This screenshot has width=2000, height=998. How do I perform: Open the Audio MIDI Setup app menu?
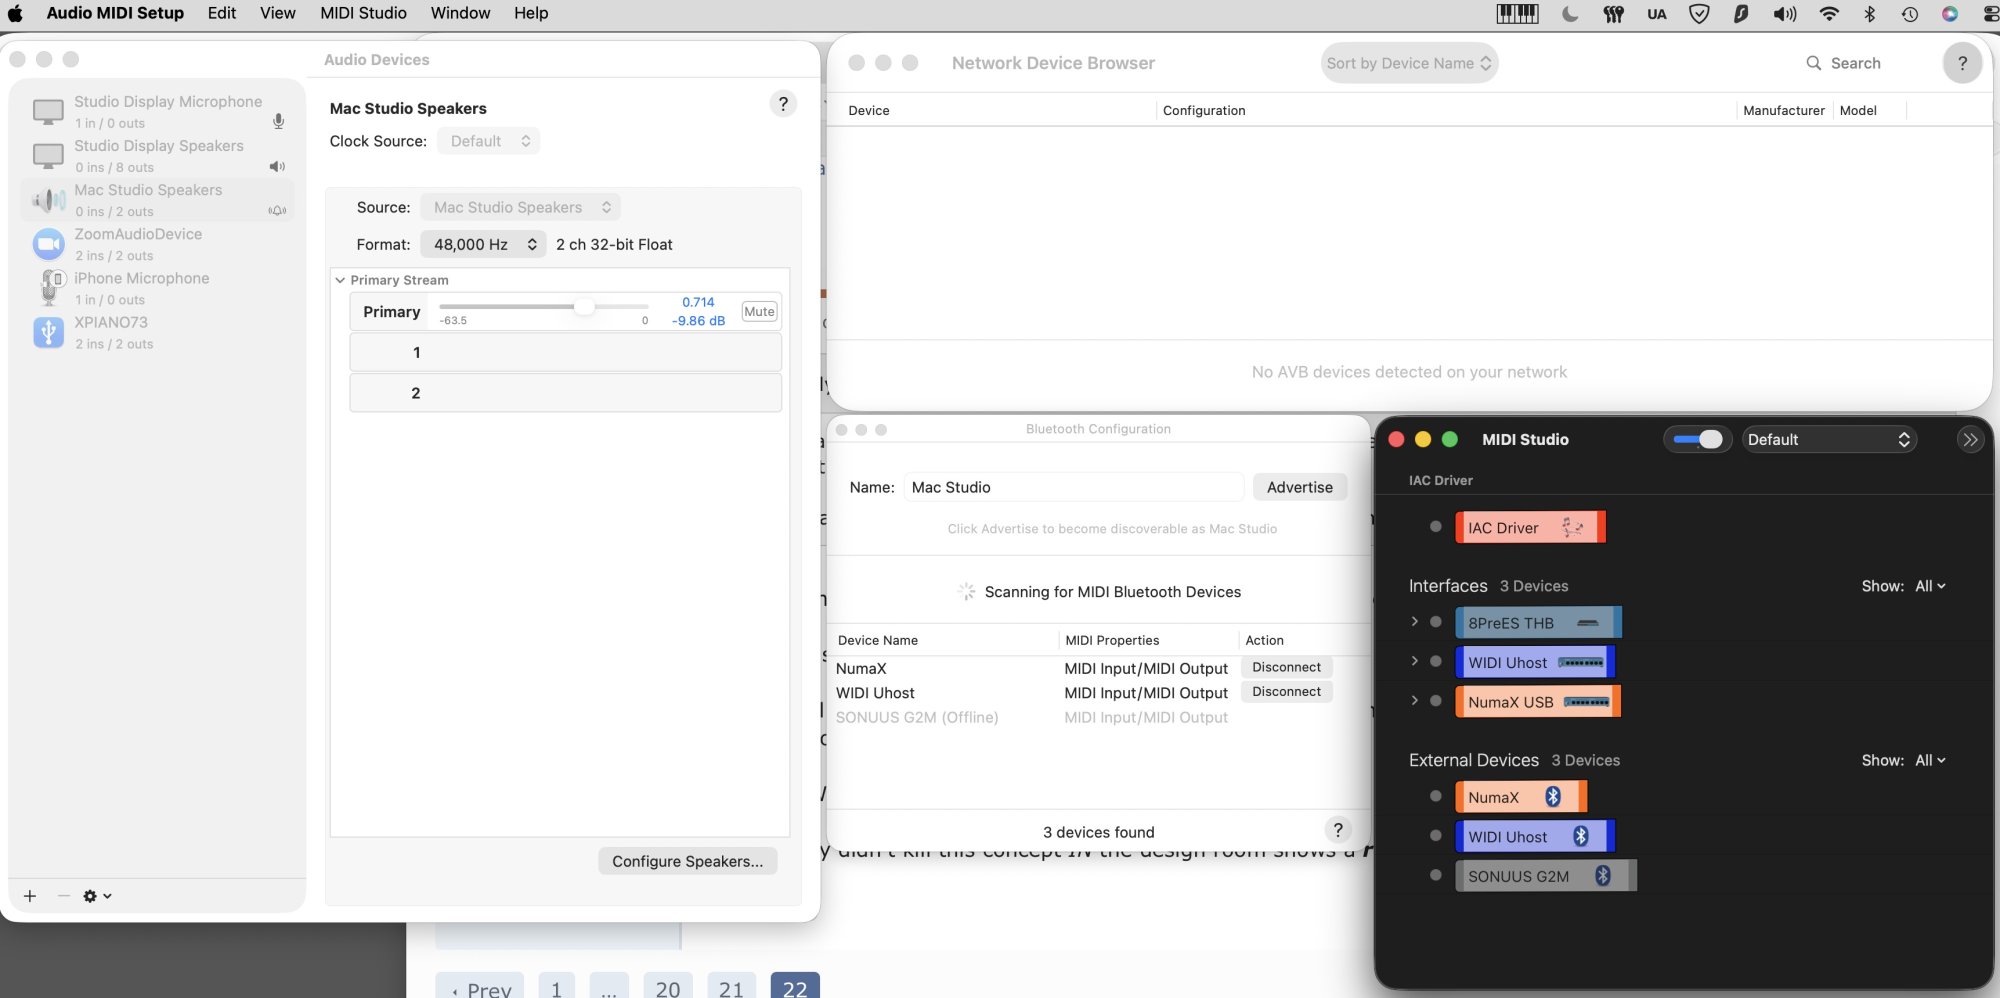click(x=115, y=13)
